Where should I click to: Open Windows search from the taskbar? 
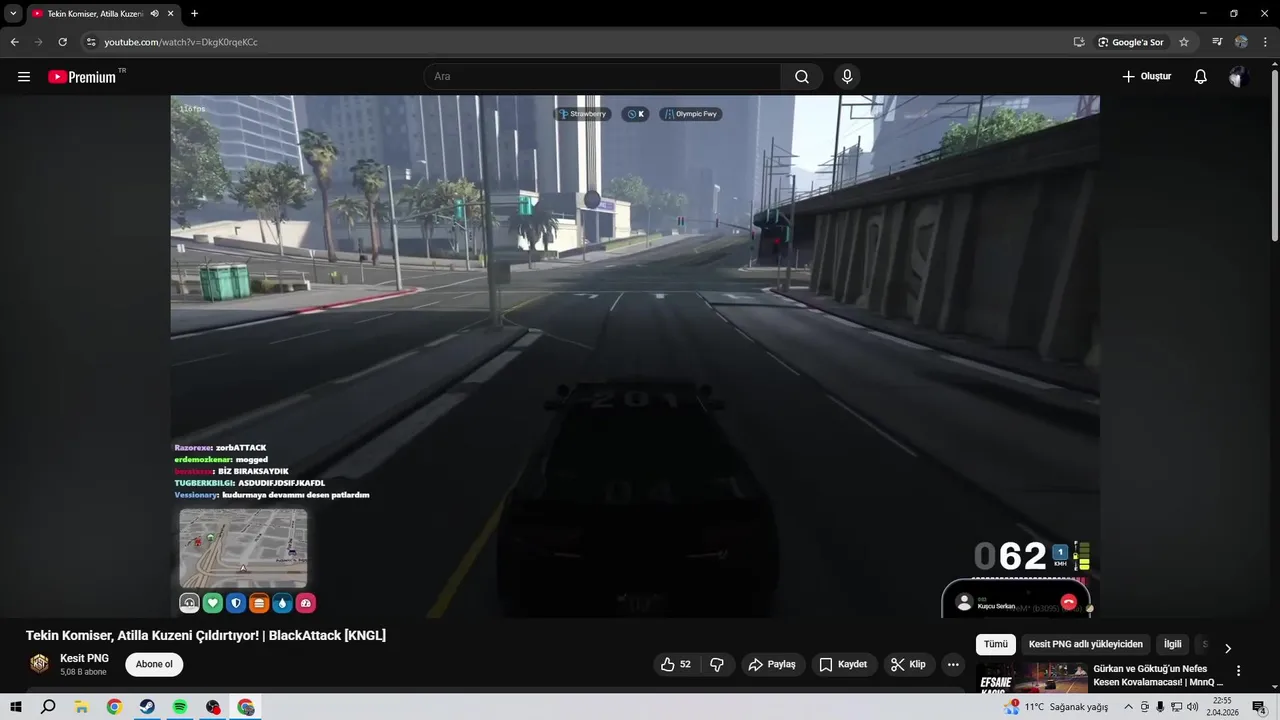(48, 707)
